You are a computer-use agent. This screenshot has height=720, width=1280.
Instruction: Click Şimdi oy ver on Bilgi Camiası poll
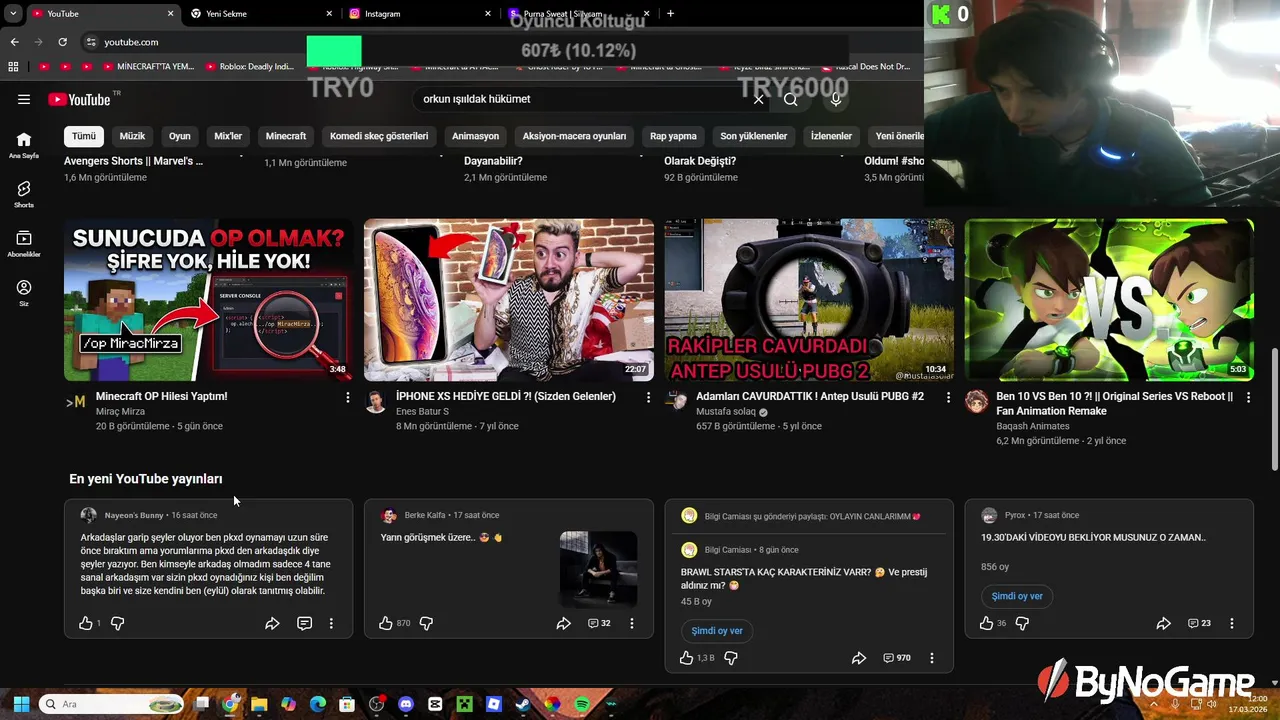tap(717, 631)
